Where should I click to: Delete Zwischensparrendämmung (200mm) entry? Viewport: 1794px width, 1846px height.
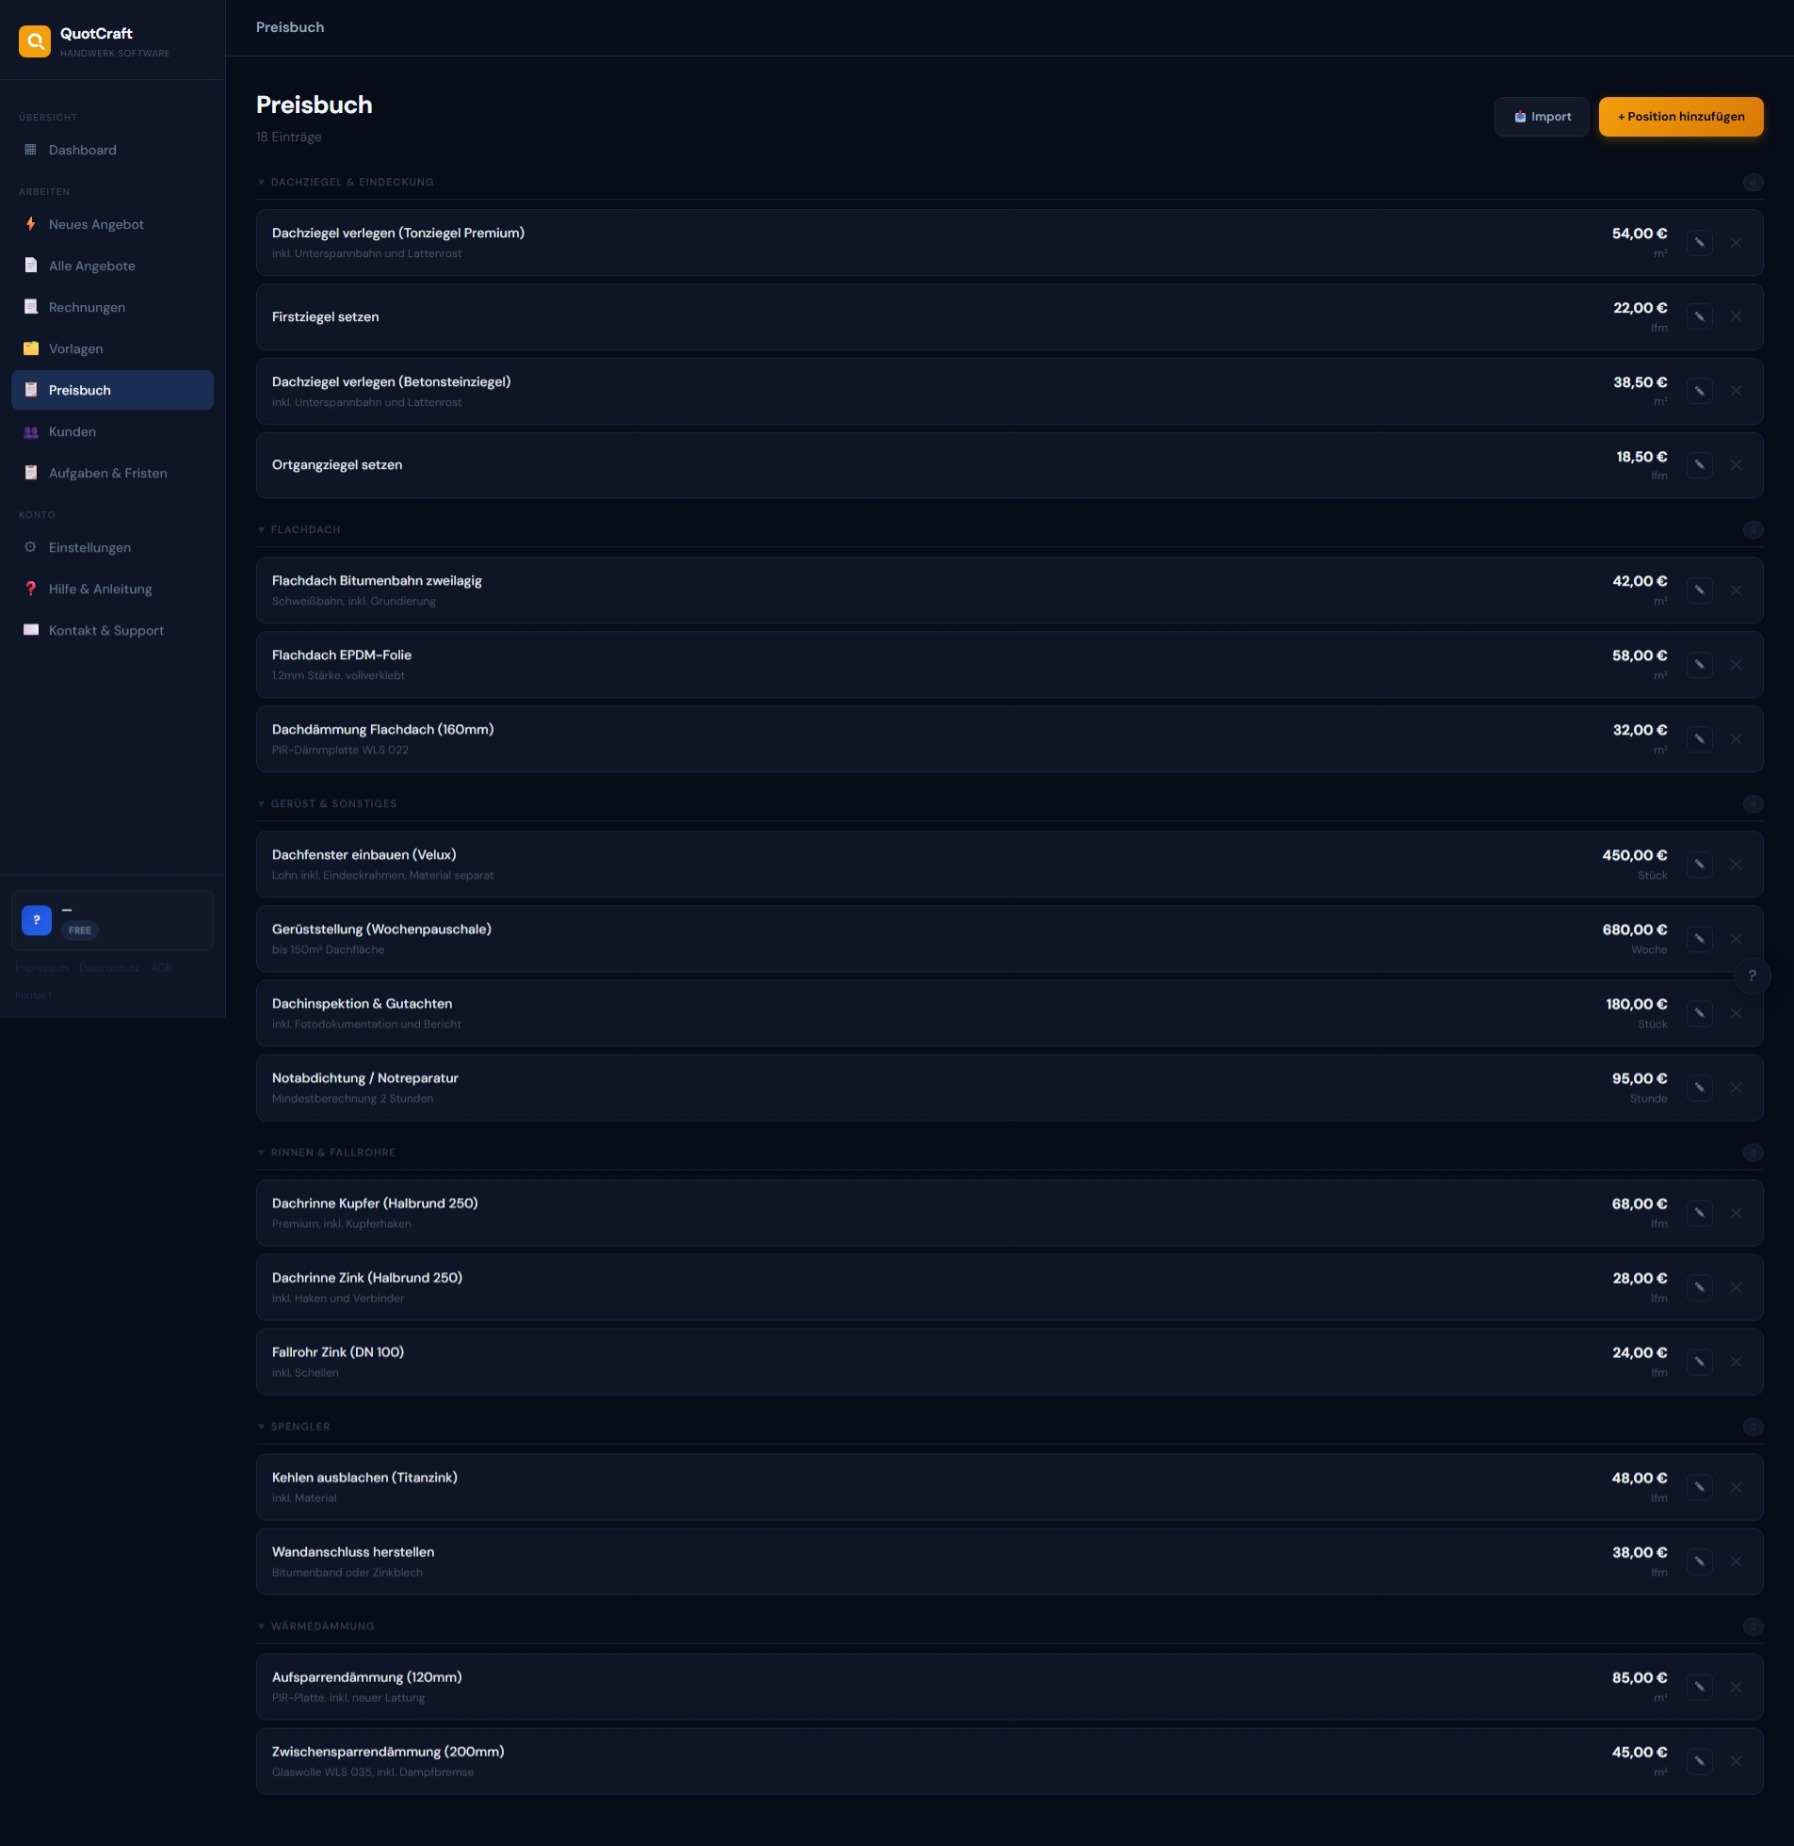click(1736, 1761)
